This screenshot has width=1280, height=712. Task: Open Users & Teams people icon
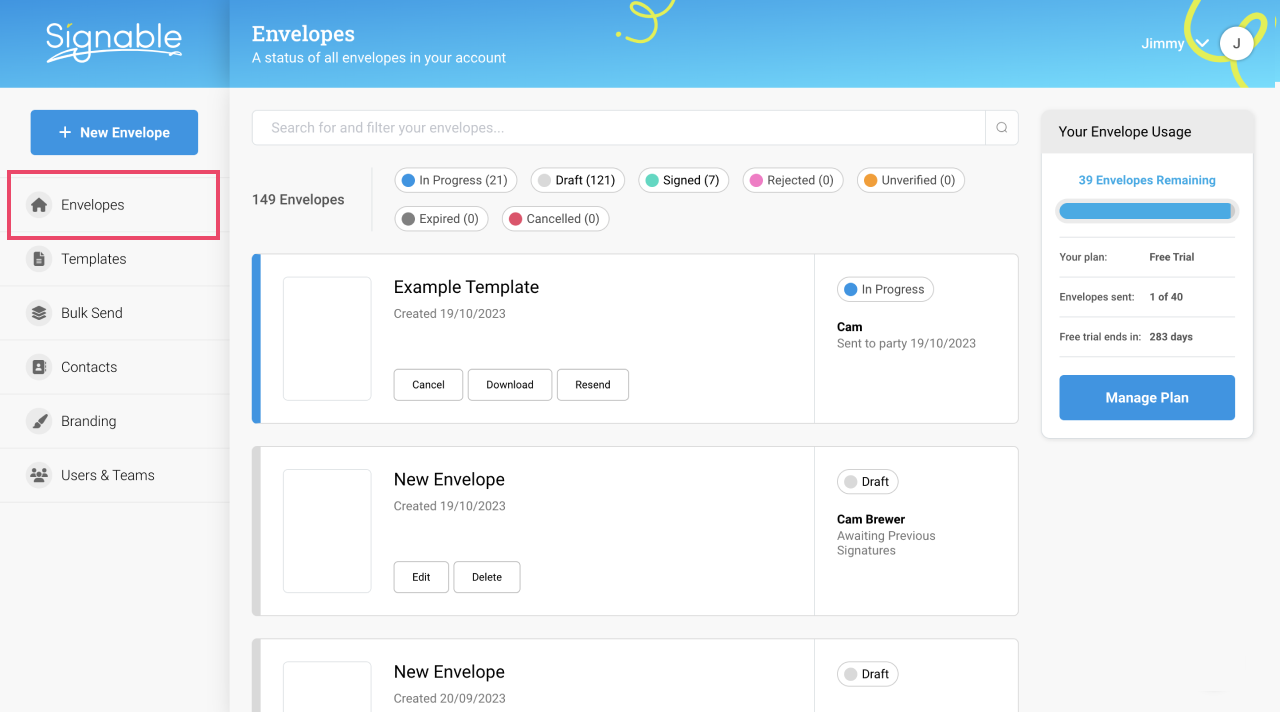[39, 475]
